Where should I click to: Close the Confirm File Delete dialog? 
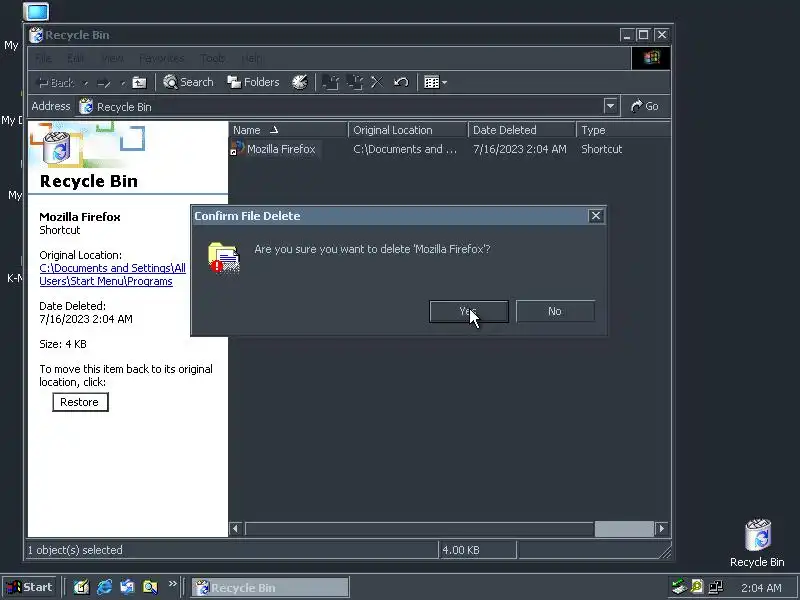point(595,216)
